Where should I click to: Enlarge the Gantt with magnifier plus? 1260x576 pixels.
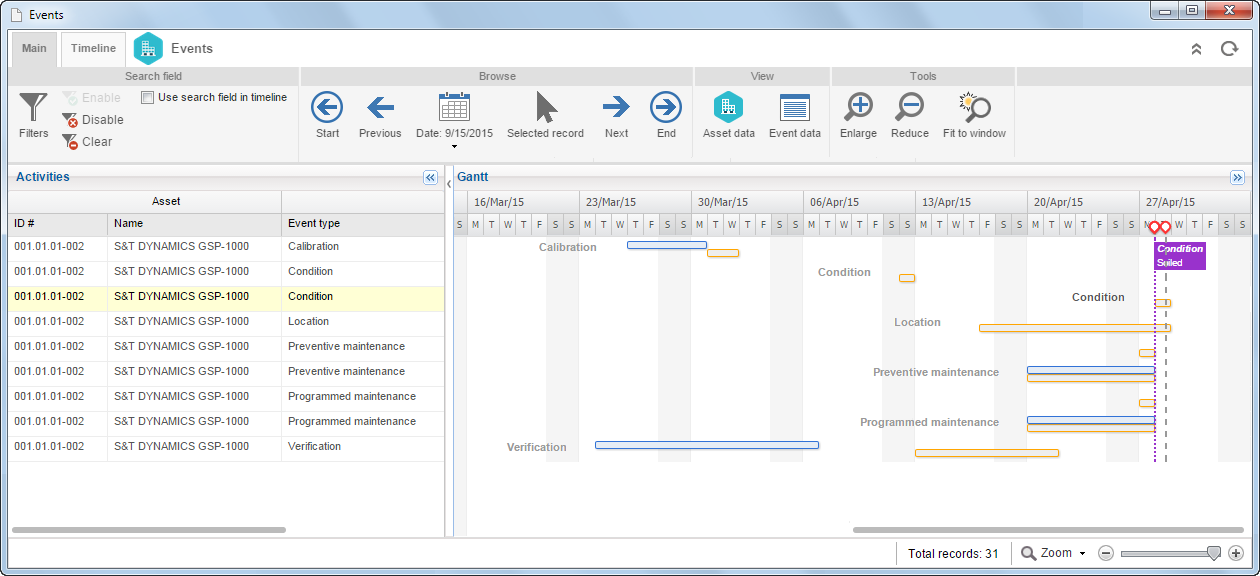click(858, 115)
